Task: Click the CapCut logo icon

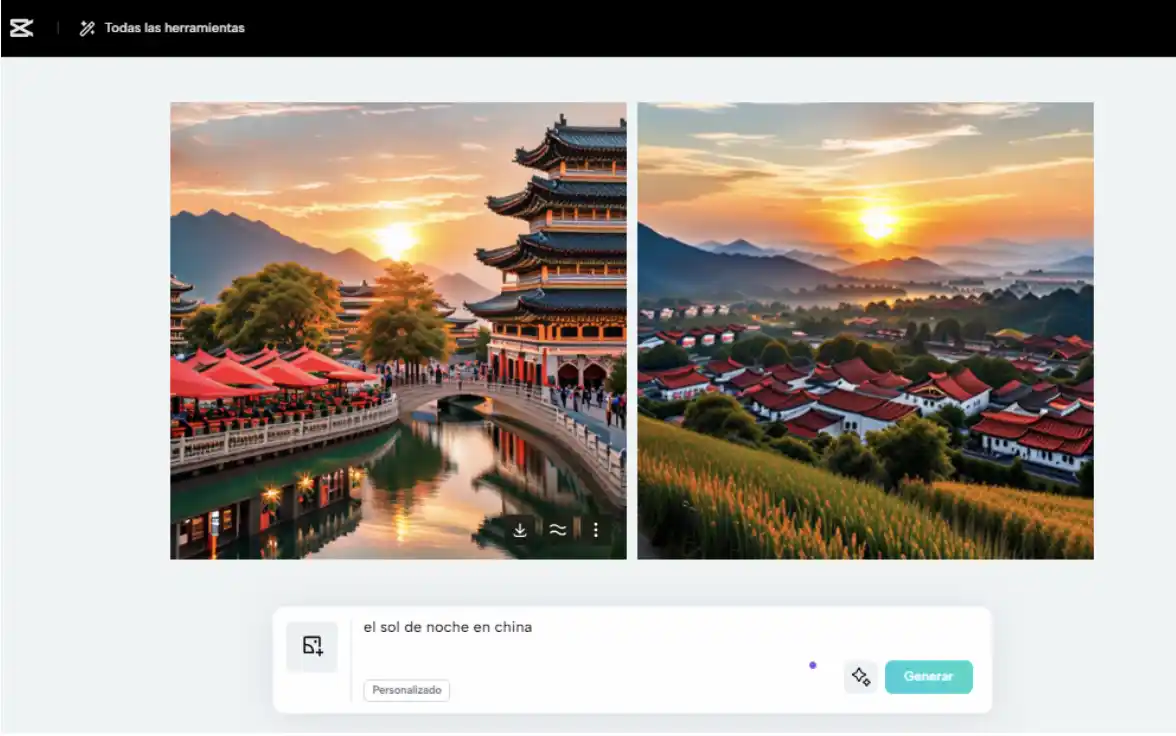Action: click(21, 28)
